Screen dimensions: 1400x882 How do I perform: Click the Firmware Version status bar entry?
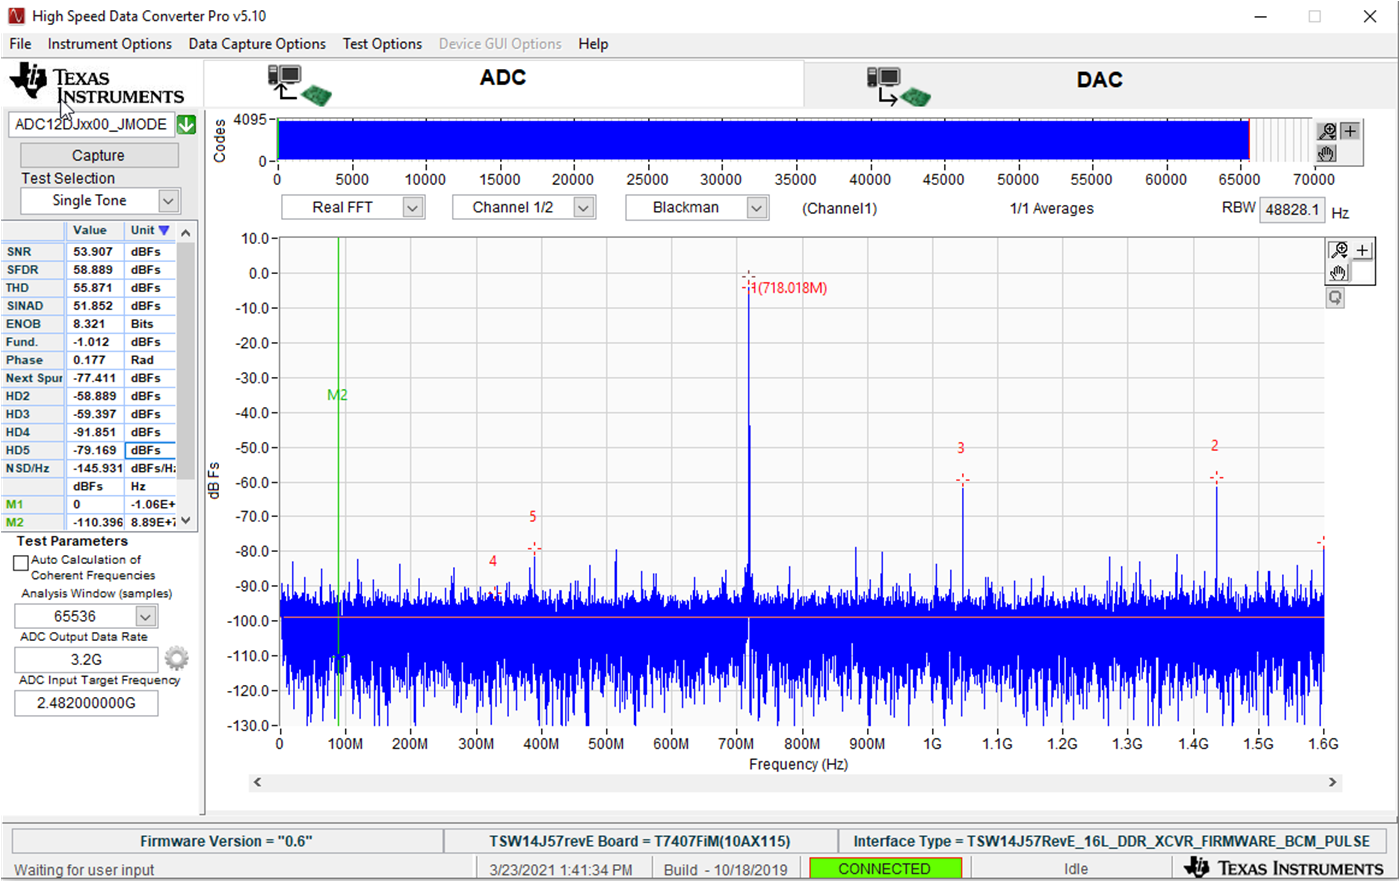coord(226,841)
